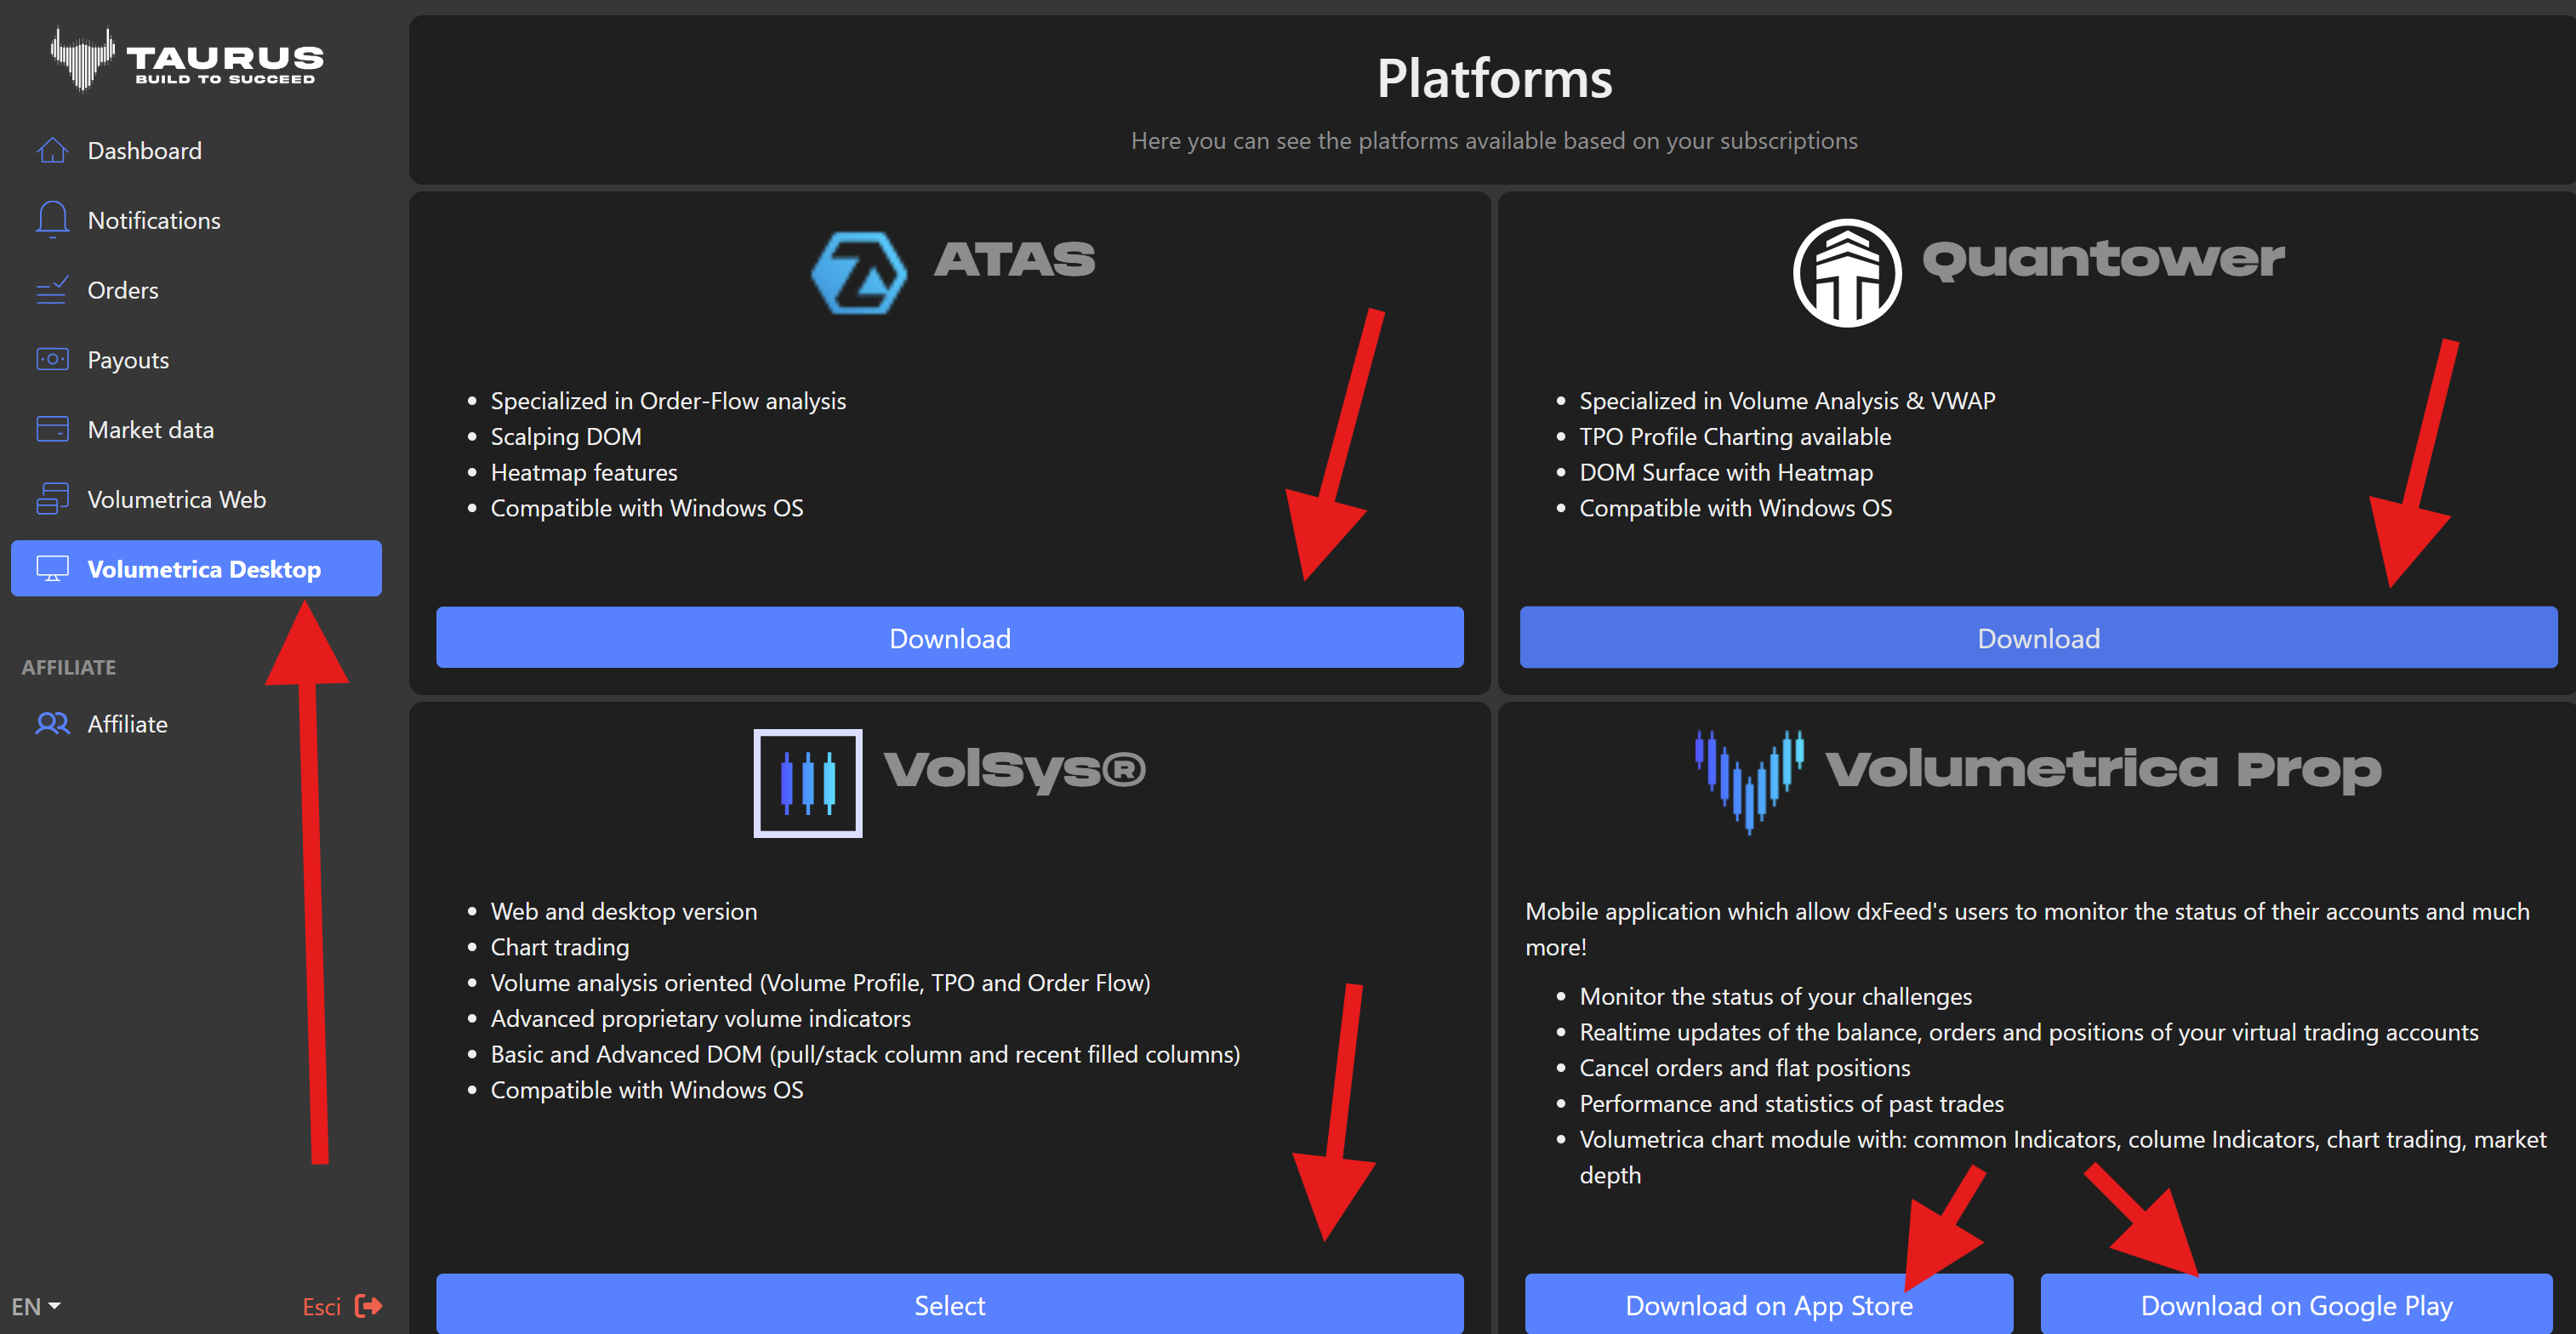Click the Market data card icon
The image size is (2576, 1334).
point(52,429)
